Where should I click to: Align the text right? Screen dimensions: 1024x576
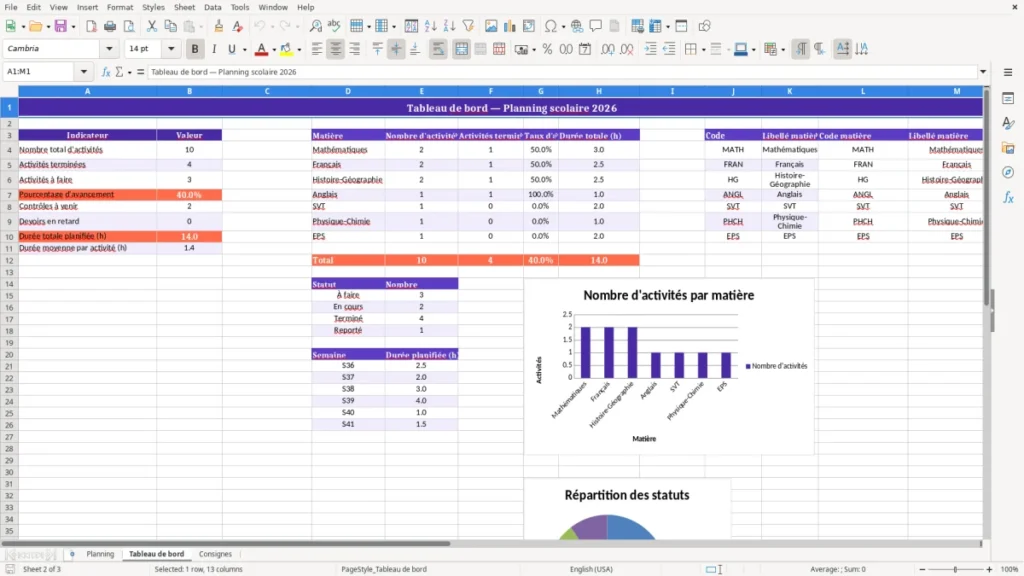point(355,49)
